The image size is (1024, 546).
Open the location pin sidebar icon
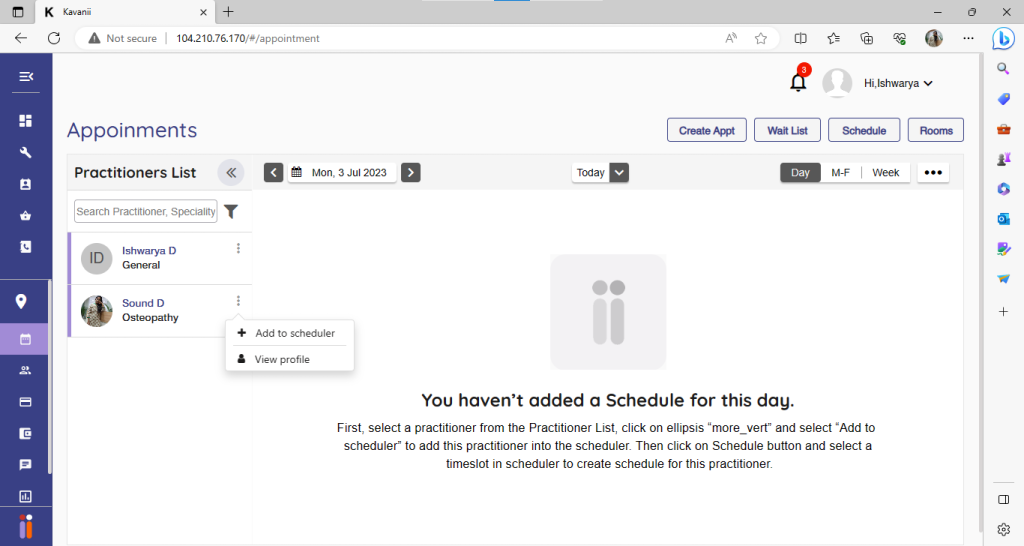pos(21,302)
